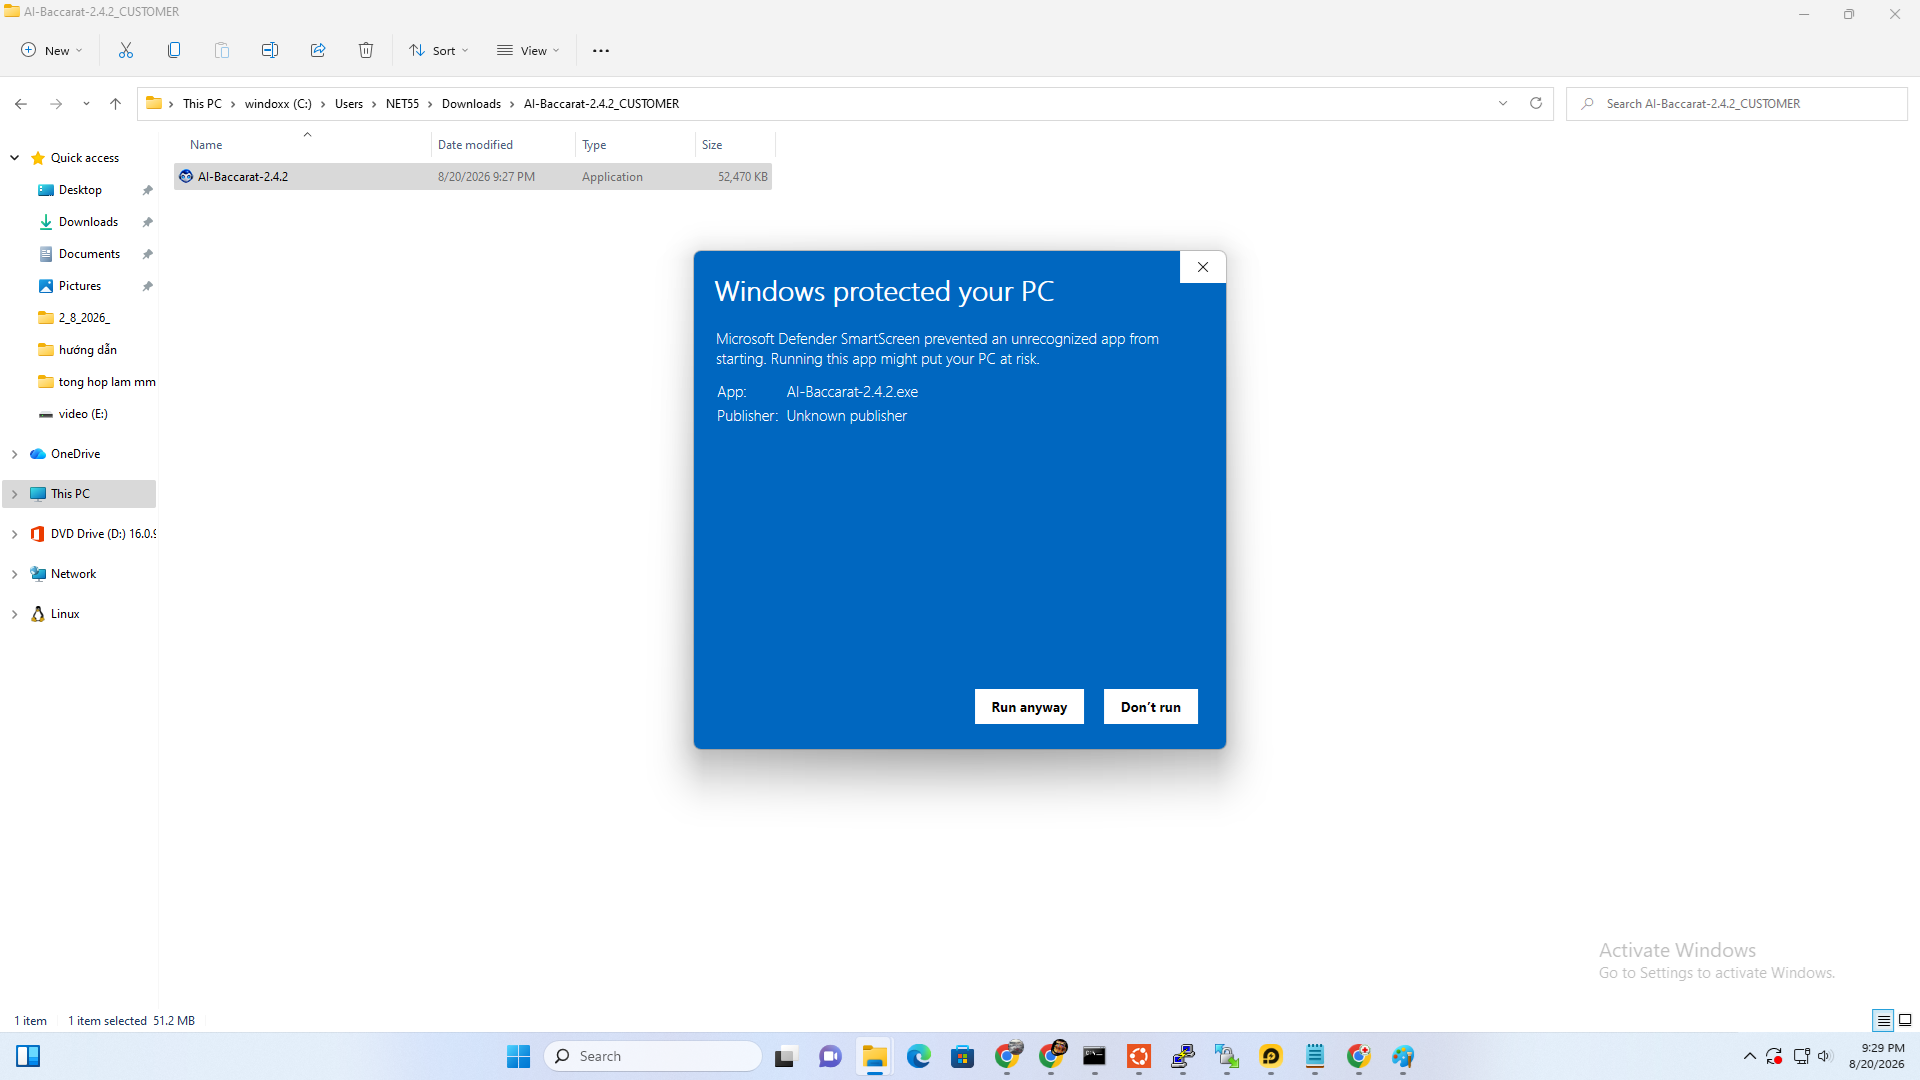Open Task View on taskbar
Image resolution: width=1920 pixels, height=1080 pixels.
tap(786, 1056)
